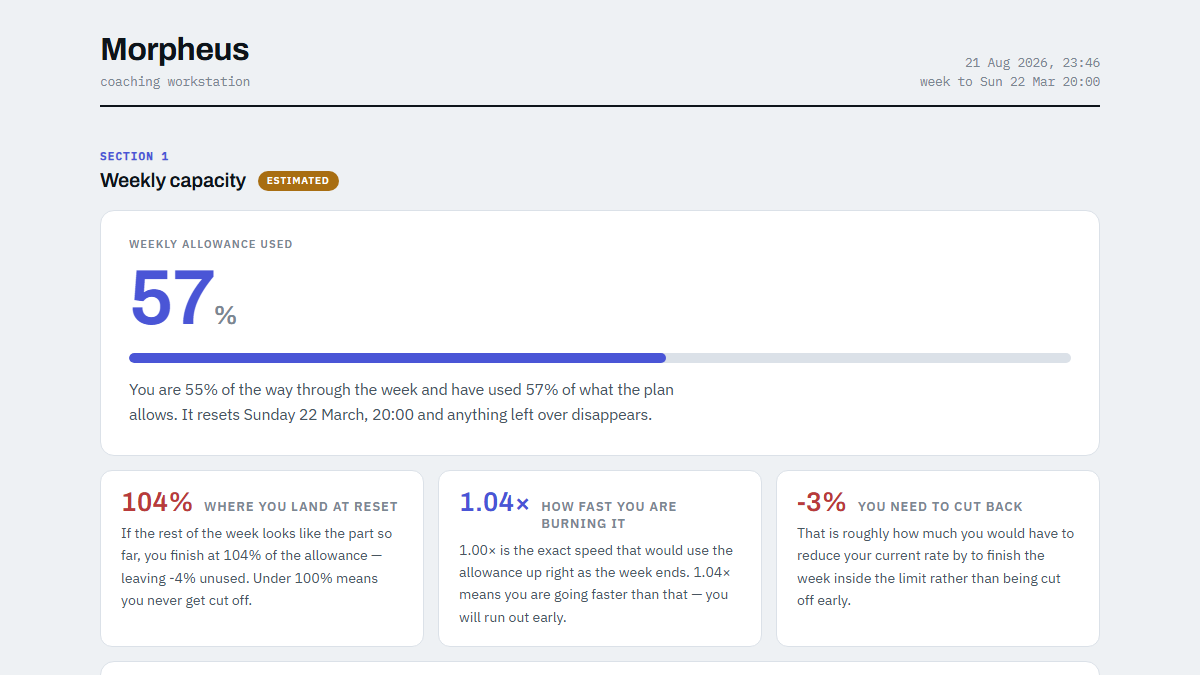Click the 1.04× burn rate value

coord(494,502)
